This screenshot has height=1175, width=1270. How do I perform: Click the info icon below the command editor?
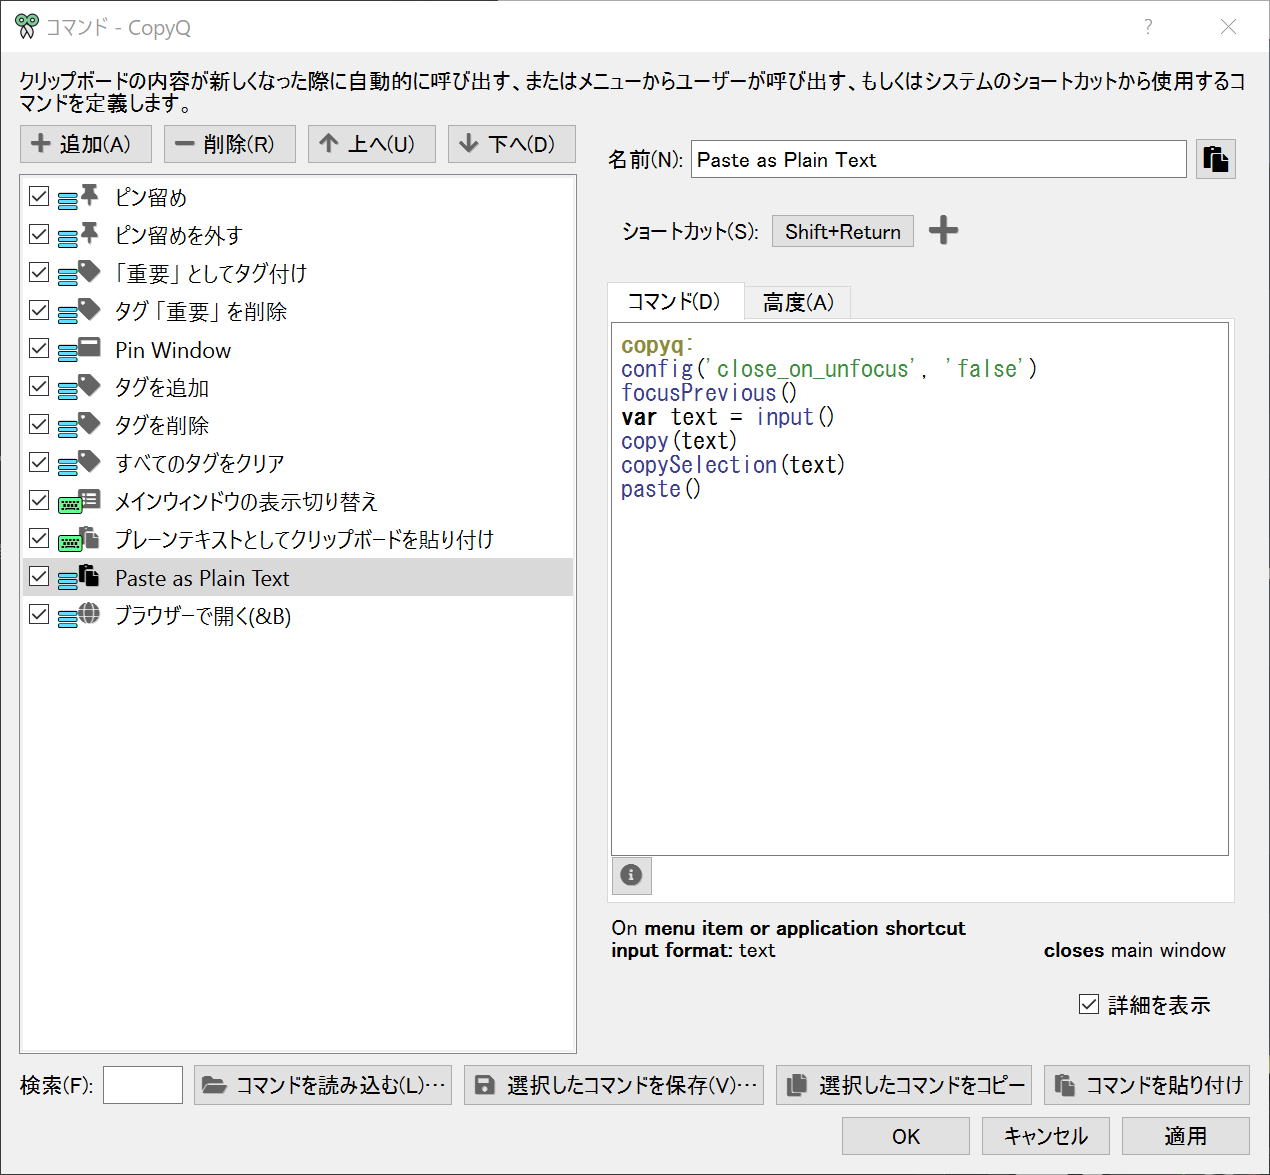(x=631, y=875)
